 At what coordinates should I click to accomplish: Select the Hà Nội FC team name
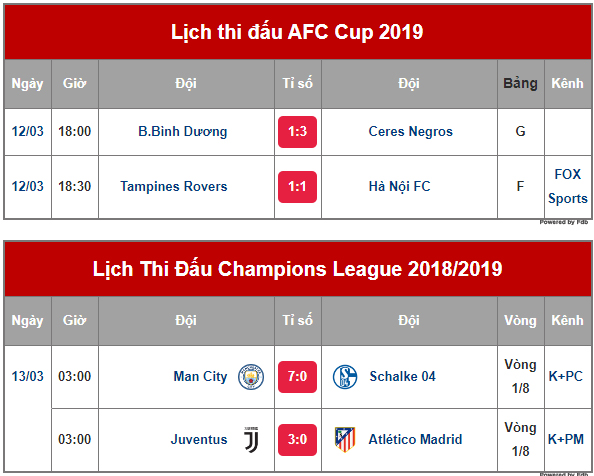[x=400, y=186]
